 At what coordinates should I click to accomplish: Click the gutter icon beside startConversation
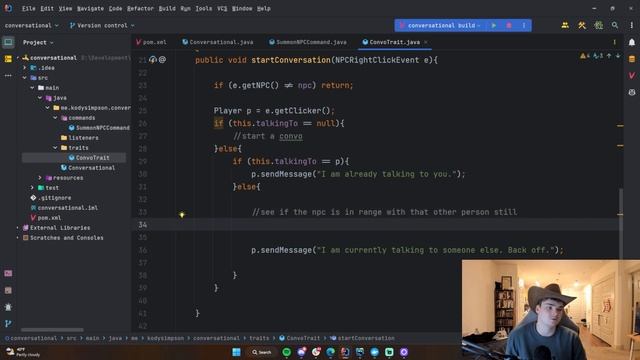pyautogui.click(x=153, y=60)
